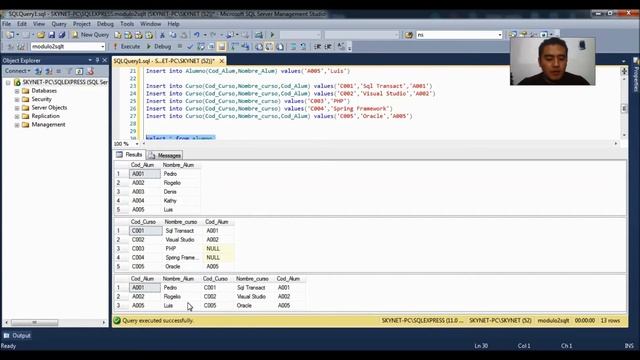This screenshot has height=360, width=640.
Task: Click the Save All icon
Action: [x=62, y=35]
